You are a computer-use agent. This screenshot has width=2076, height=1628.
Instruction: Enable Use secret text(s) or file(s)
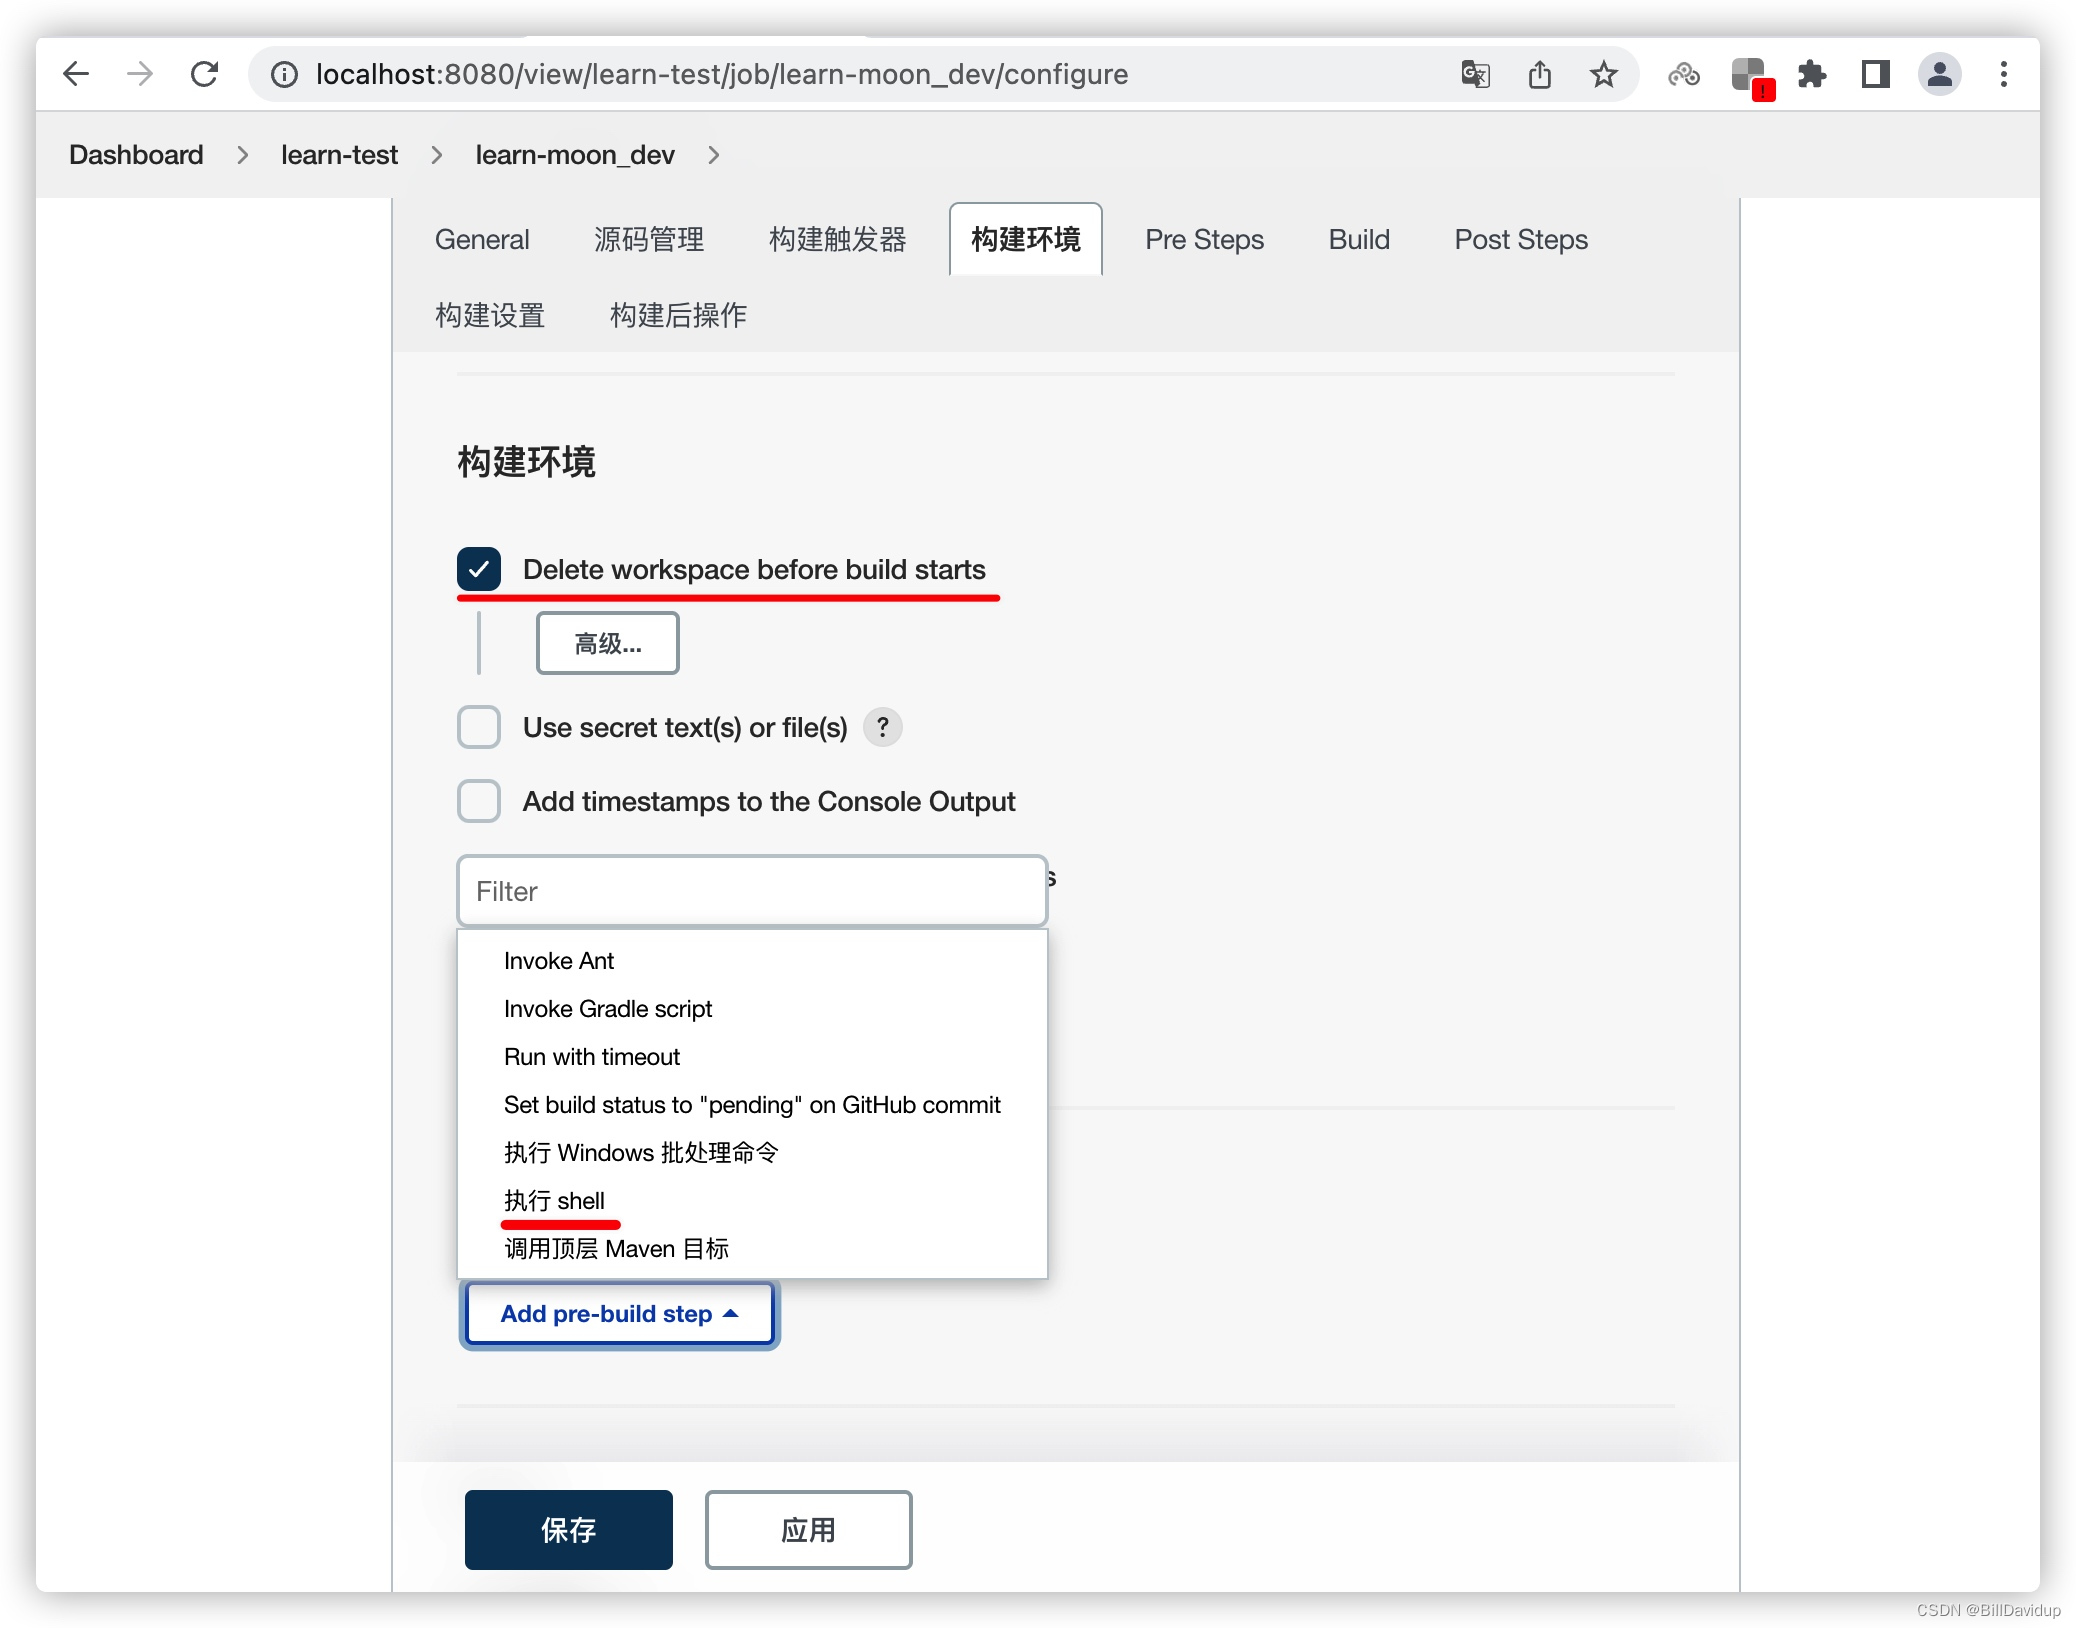(x=479, y=727)
